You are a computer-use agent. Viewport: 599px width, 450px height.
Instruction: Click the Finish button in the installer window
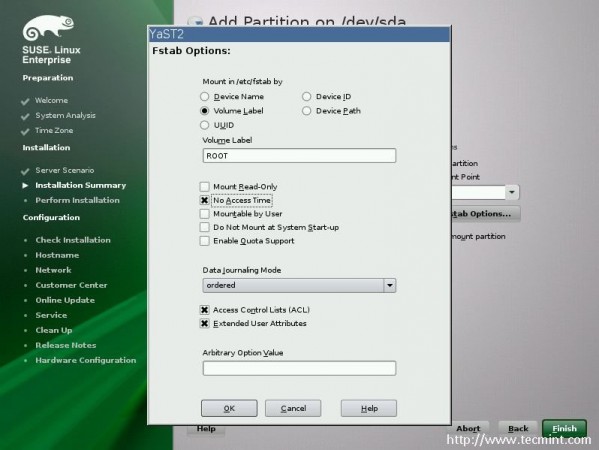pyautogui.click(x=564, y=428)
